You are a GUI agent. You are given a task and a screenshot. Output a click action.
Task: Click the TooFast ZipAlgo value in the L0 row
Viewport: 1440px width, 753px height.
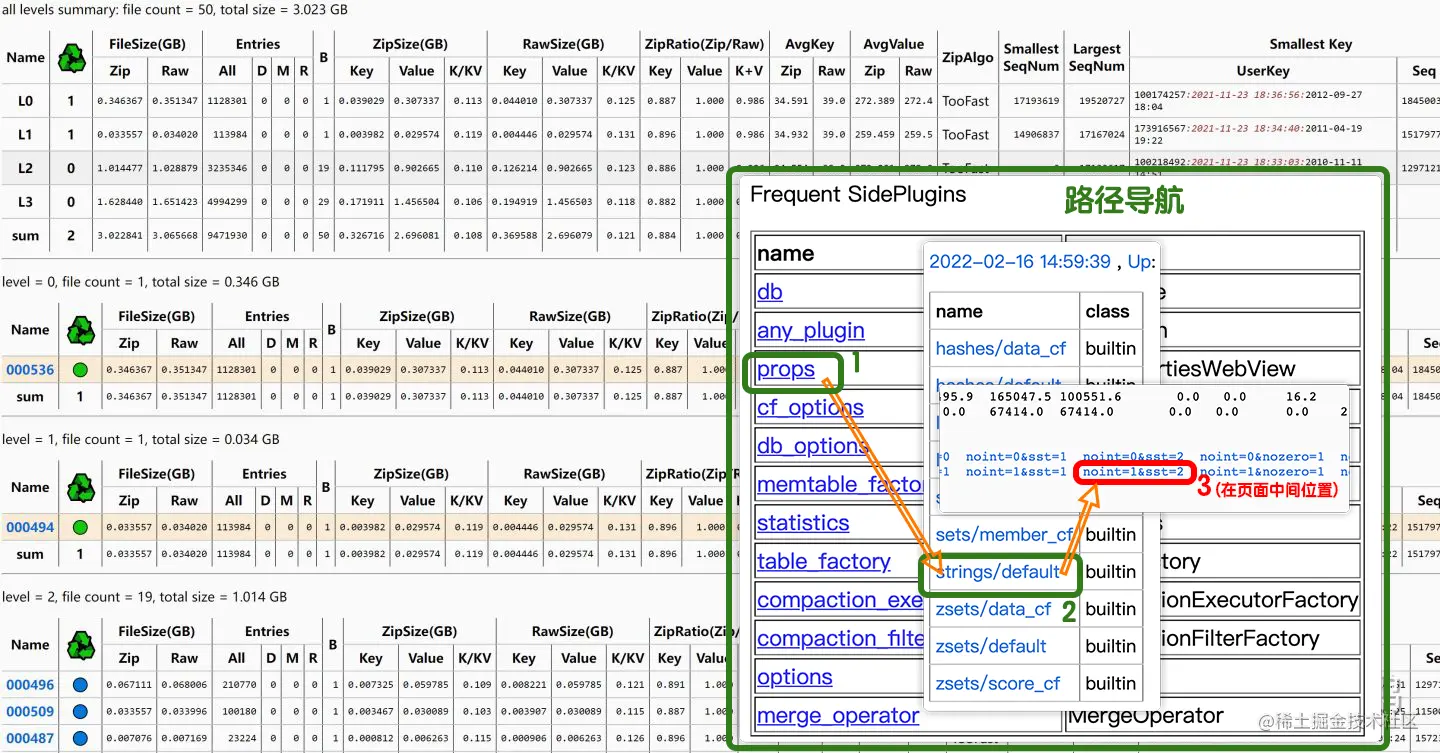(x=965, y=101)
